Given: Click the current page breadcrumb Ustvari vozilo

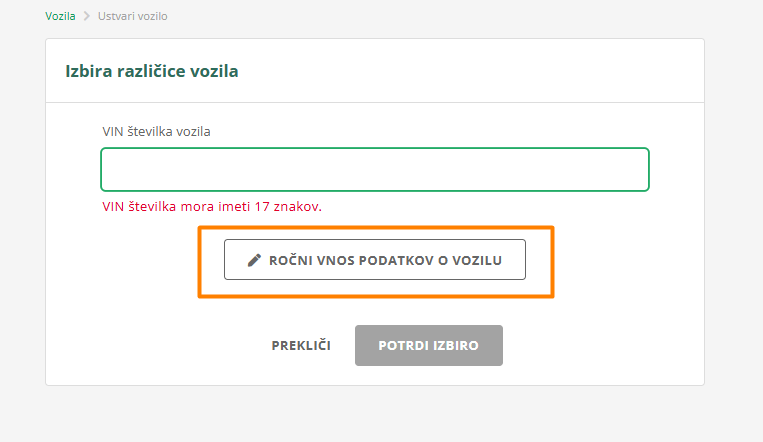Looking at the screenshot, I should (x=133, y=16).
